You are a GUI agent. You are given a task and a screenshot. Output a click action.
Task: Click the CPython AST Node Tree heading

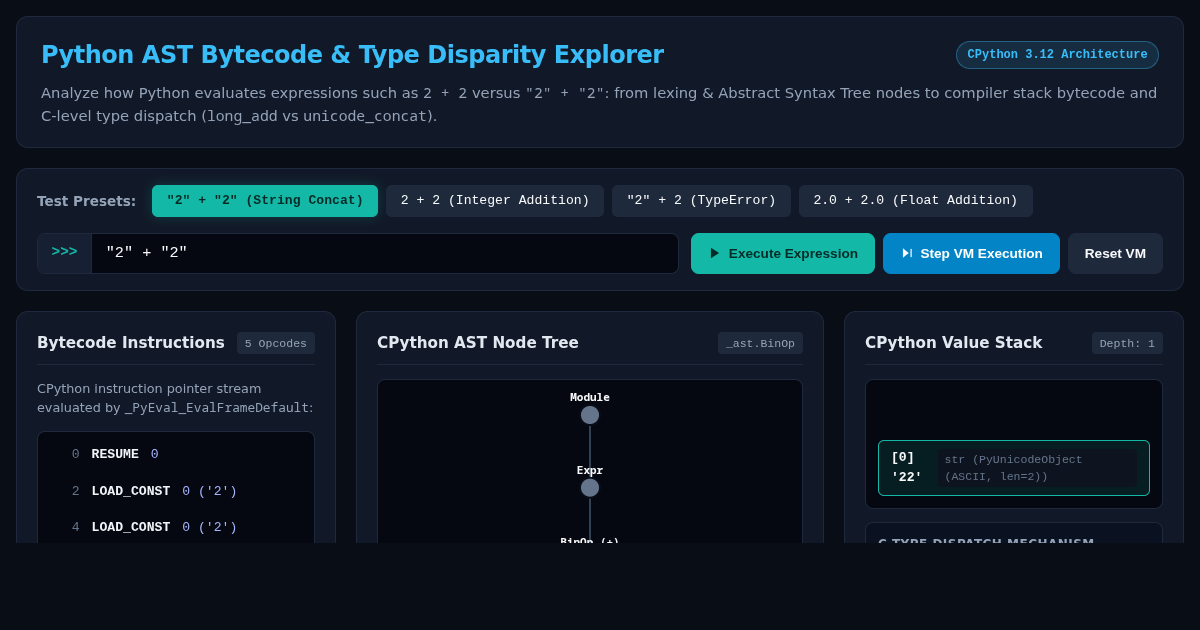(x=478, y=343)
